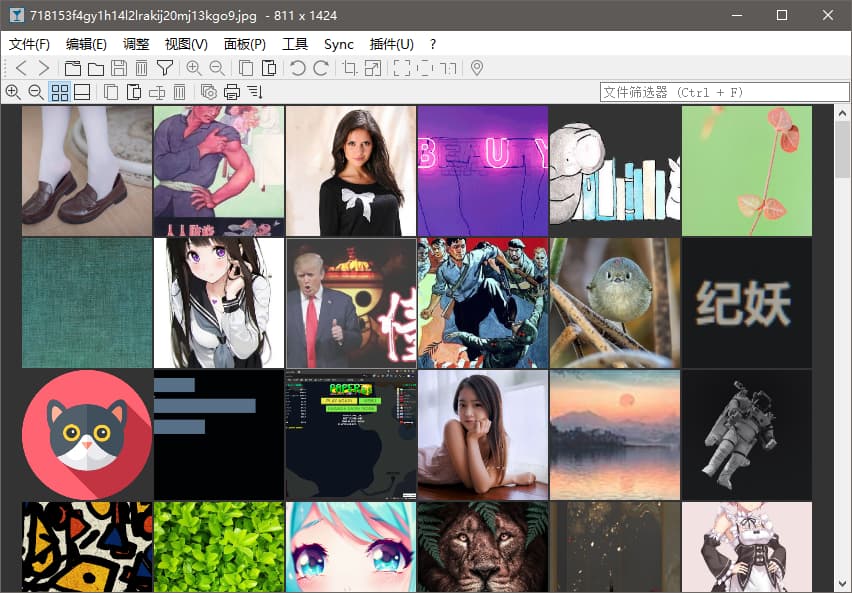Toggle the filmstrip split view button
This screenshot has height=593, width=852.
pyautogui.click(x=82, y=92)
